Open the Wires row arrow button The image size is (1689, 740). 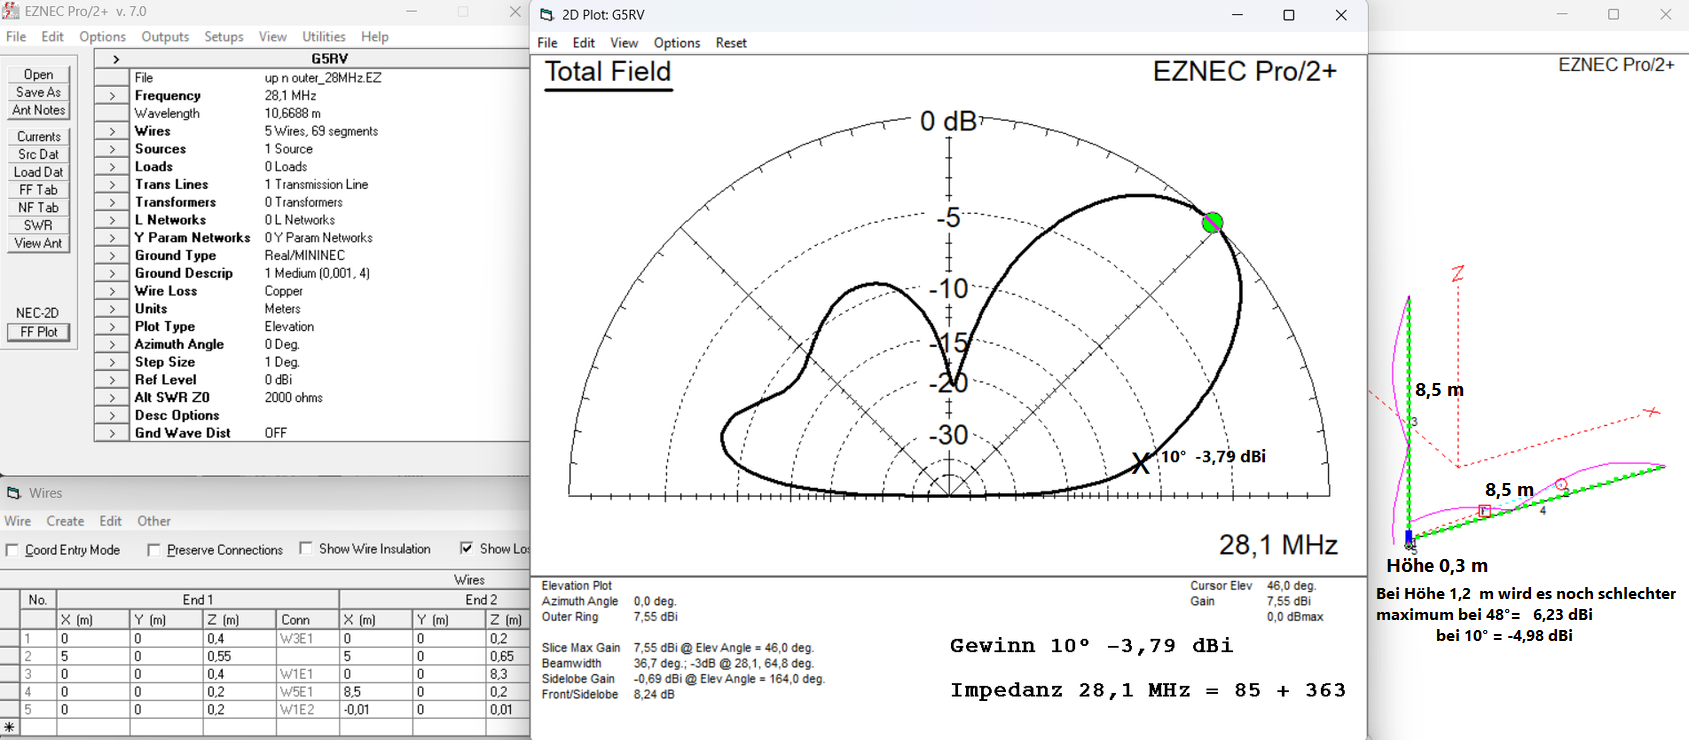pos(112,131)
